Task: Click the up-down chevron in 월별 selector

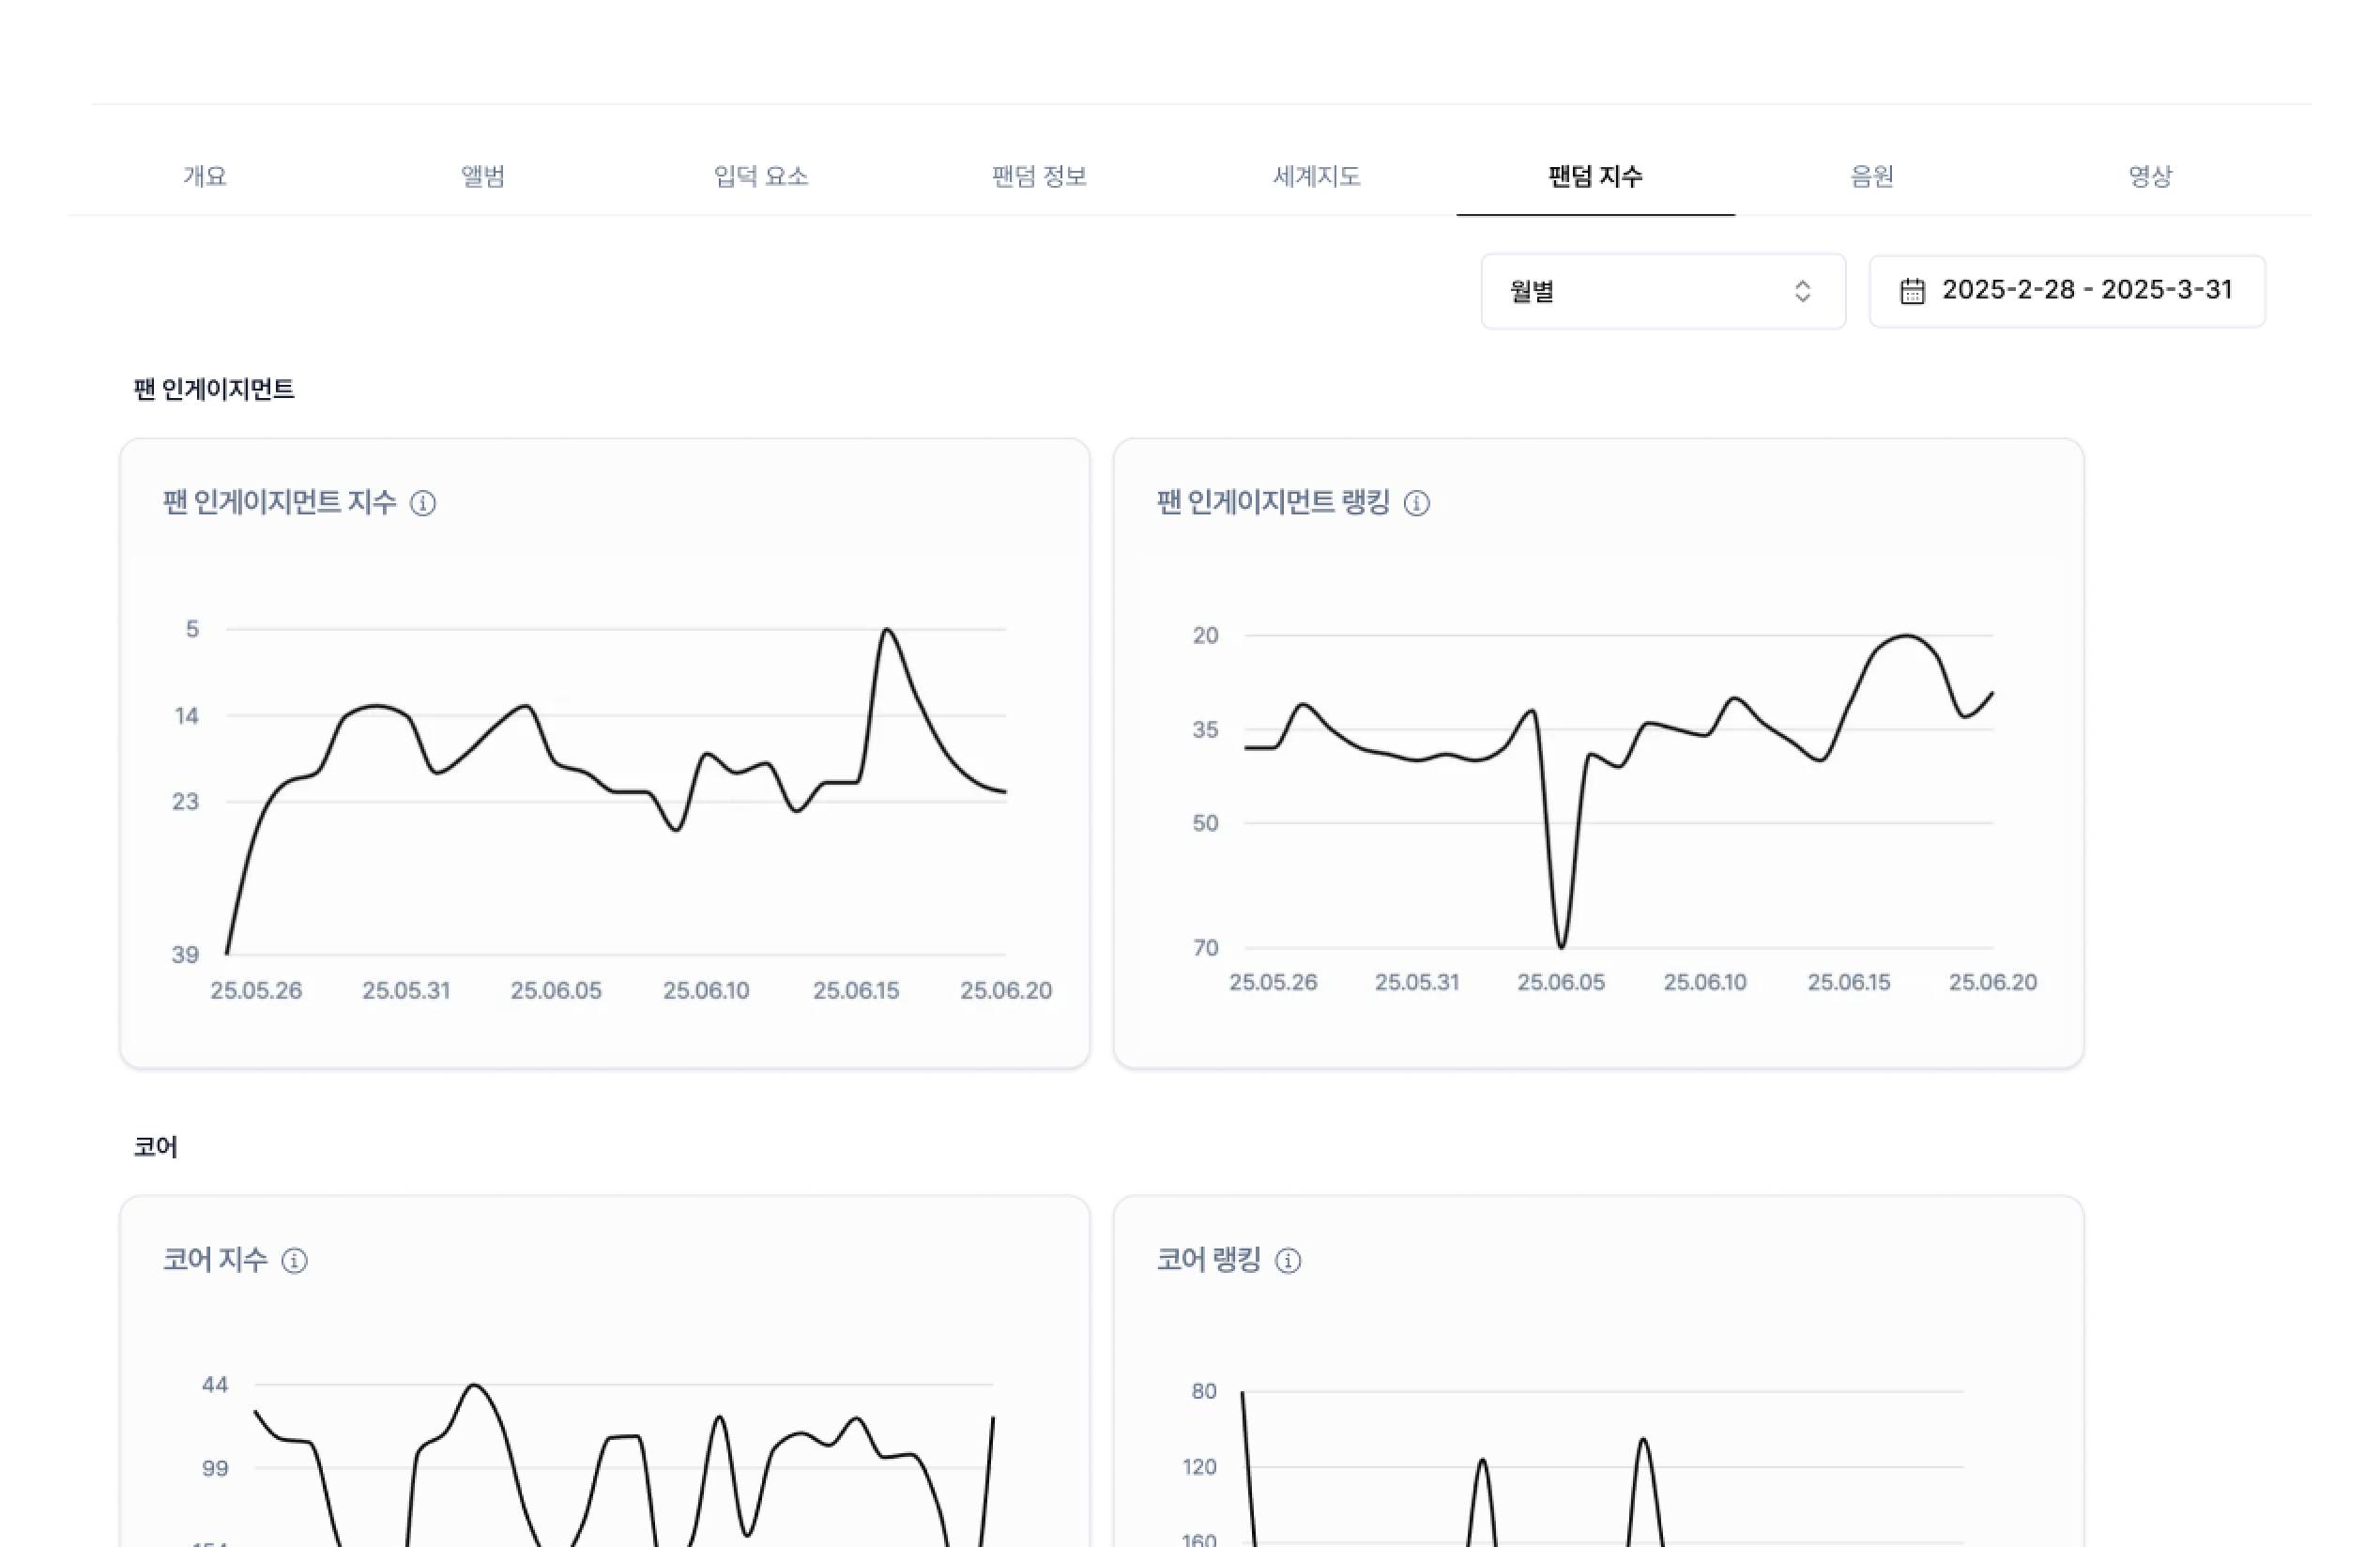Action: click(x=1802, y=291)
